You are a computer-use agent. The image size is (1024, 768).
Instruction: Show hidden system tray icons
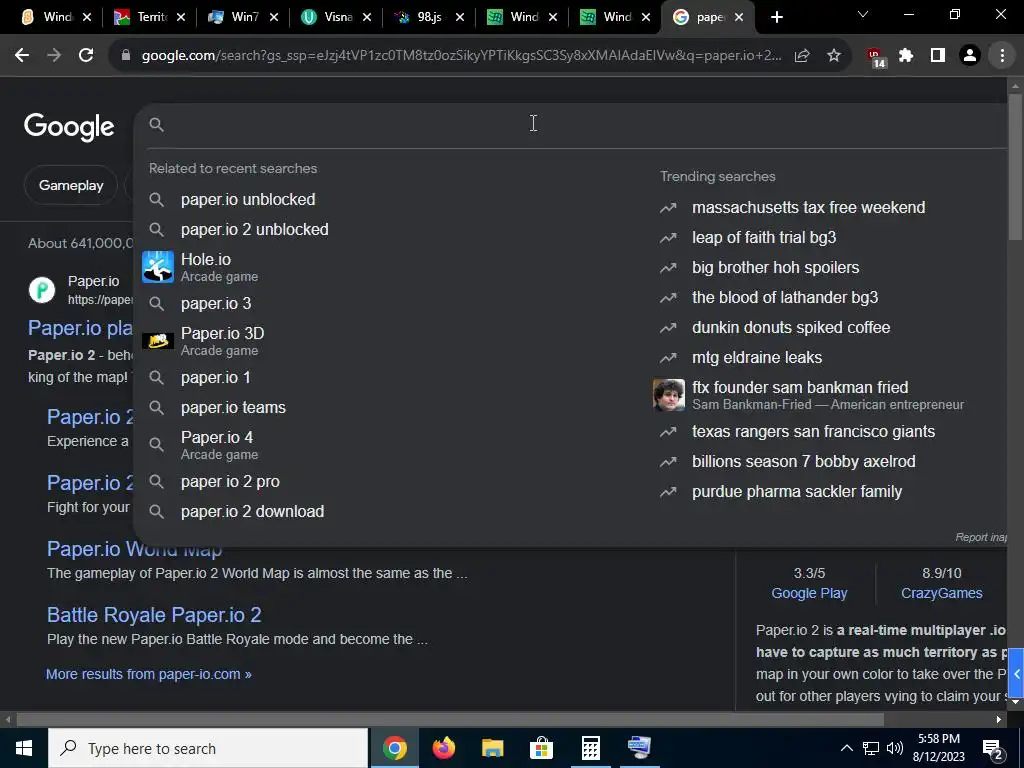[x=846, y=748]
